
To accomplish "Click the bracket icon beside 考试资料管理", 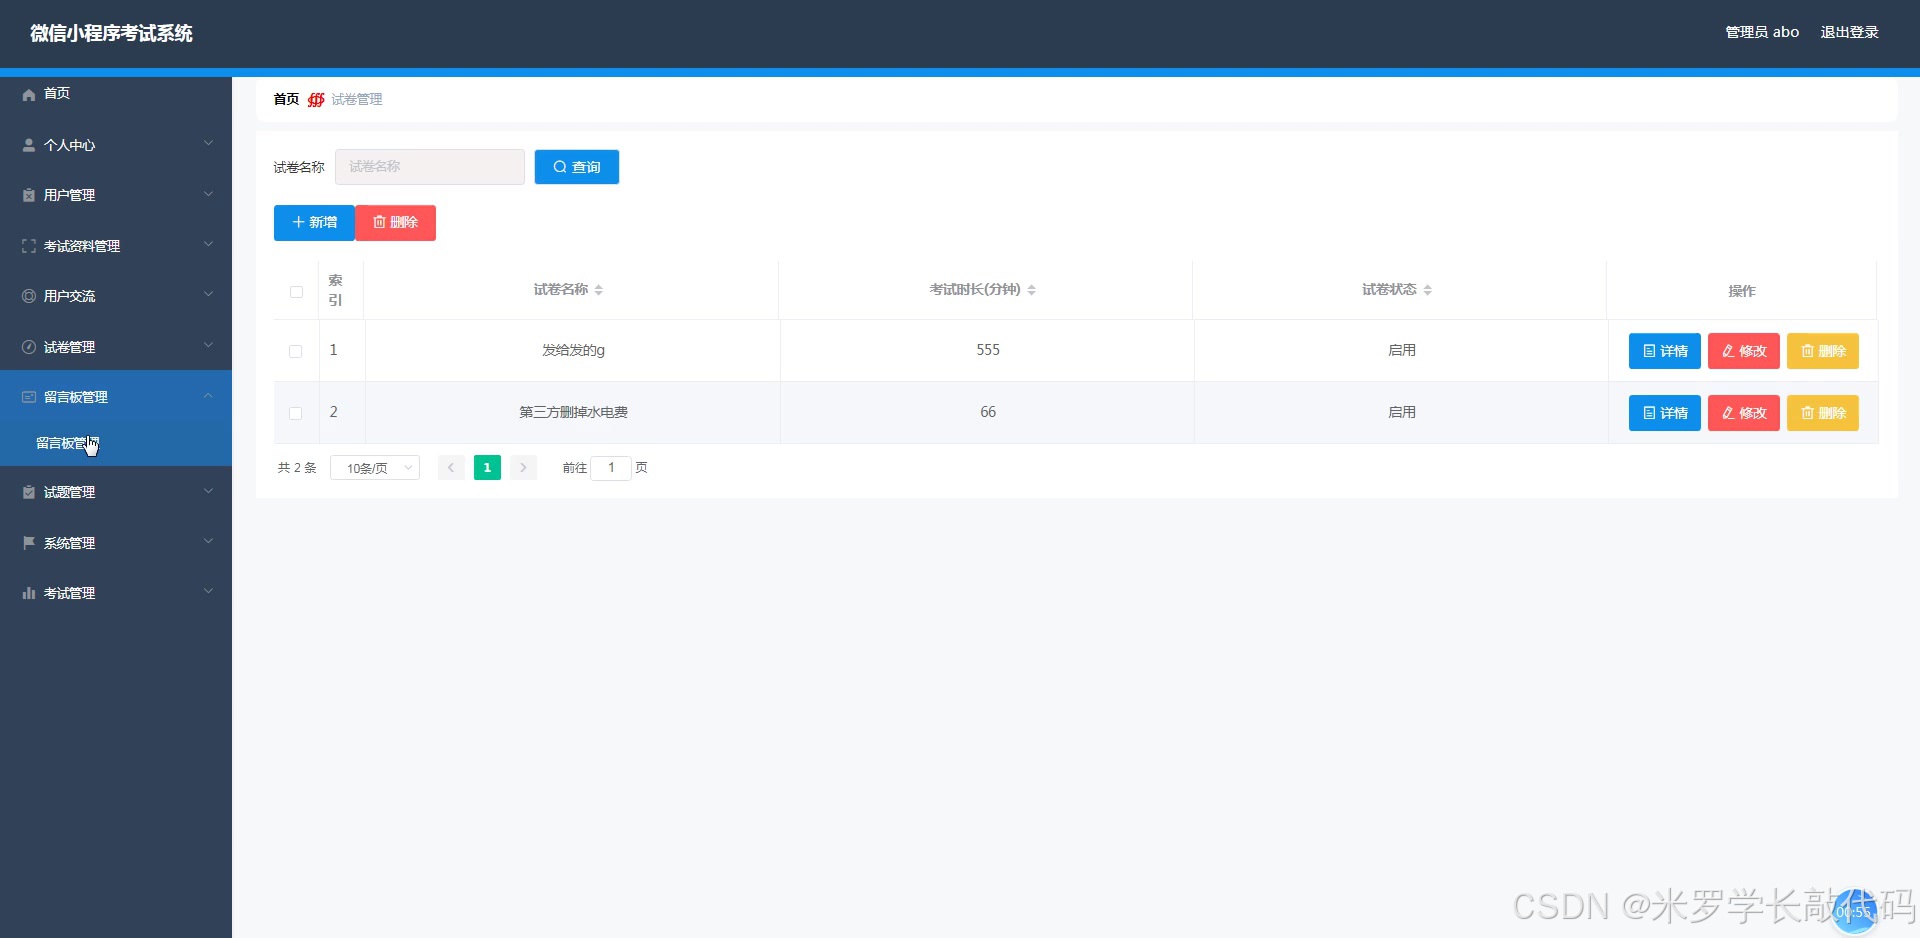I will pos(29,246).
